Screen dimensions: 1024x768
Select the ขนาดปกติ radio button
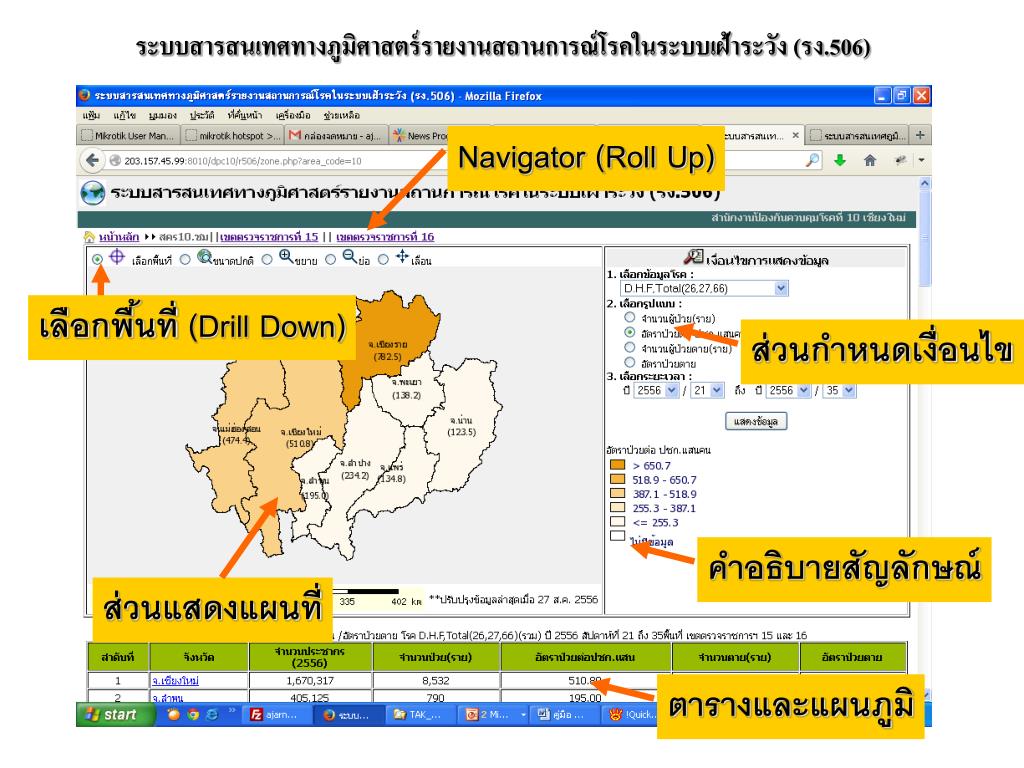(185, 259)
